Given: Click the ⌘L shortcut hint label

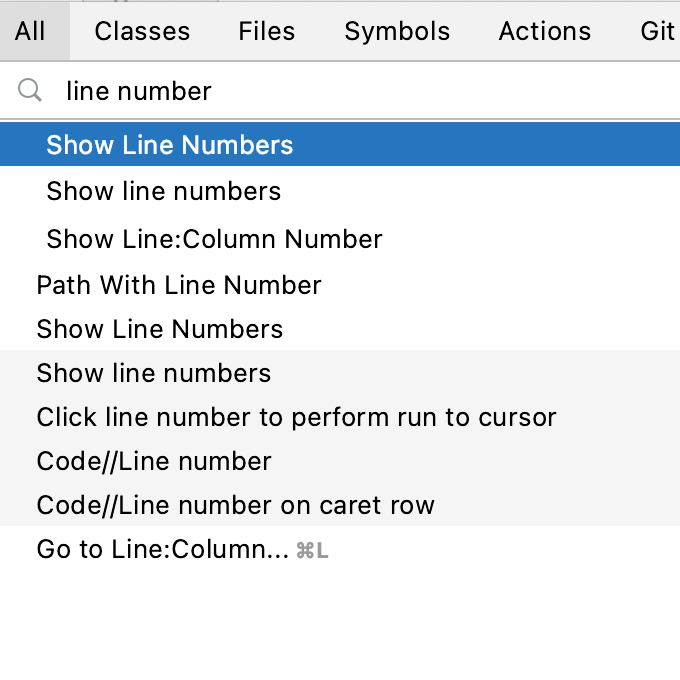Looking at the screenshot, I should (x=312, y=550).
